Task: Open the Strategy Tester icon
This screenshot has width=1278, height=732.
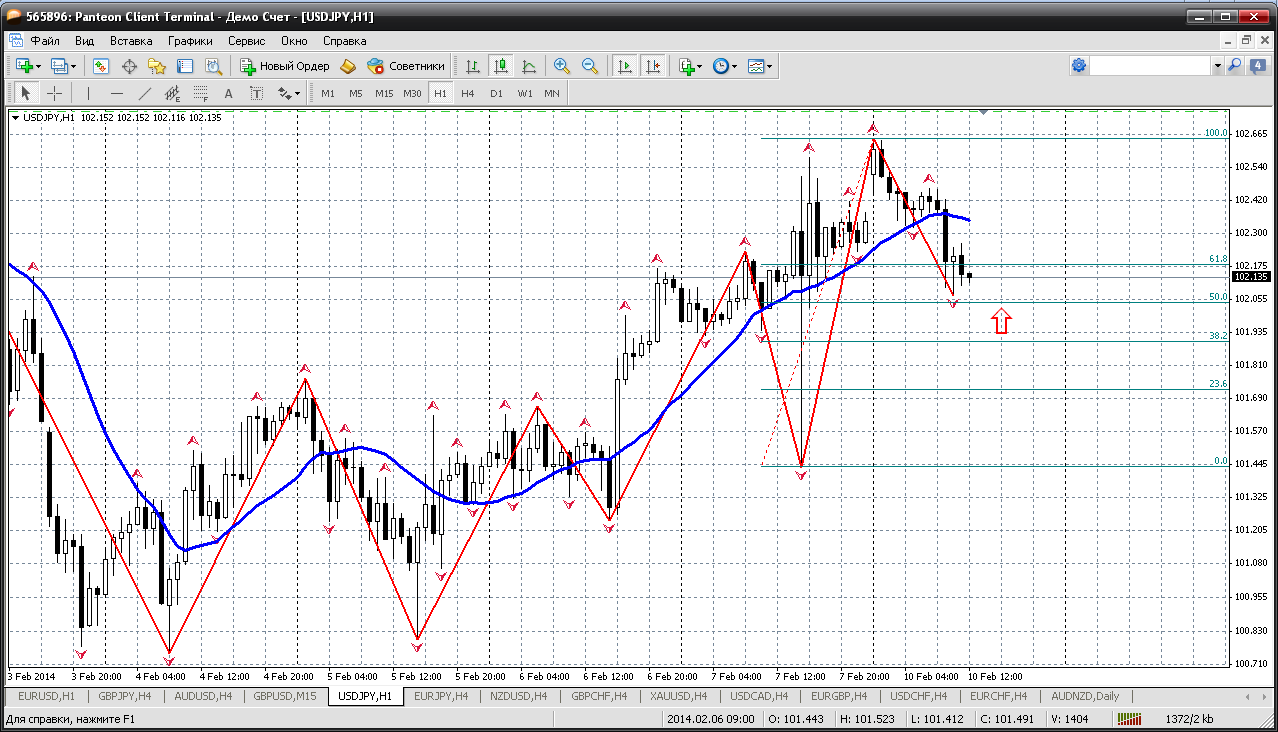Action: click(213, 66)
